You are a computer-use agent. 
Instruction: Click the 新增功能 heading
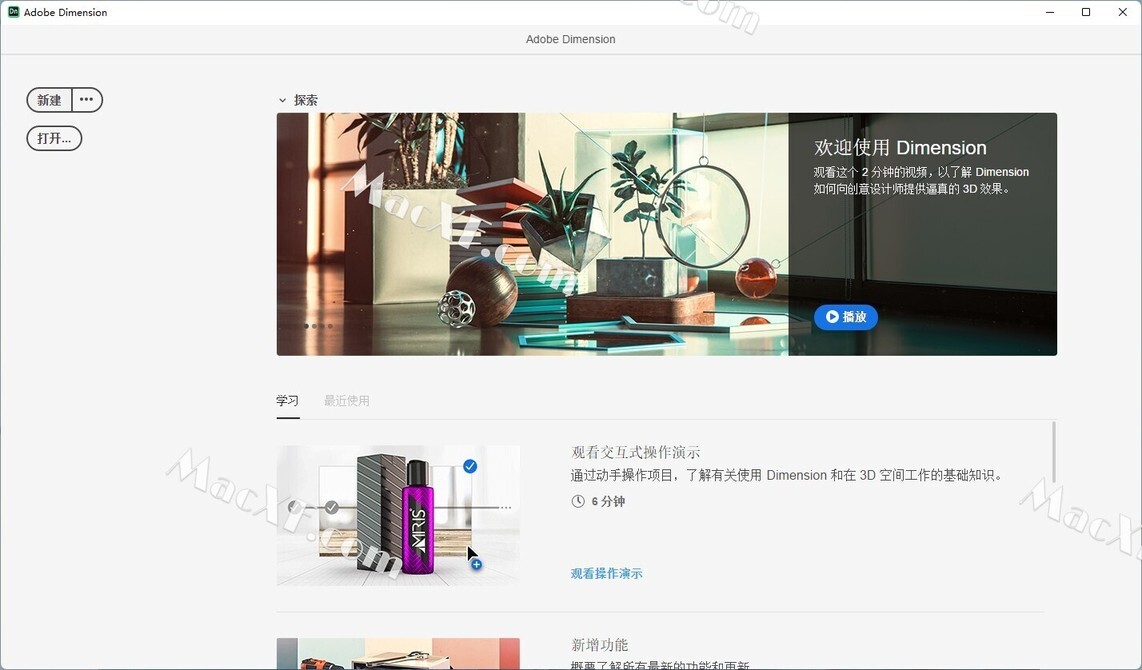(x=599, y=645)
